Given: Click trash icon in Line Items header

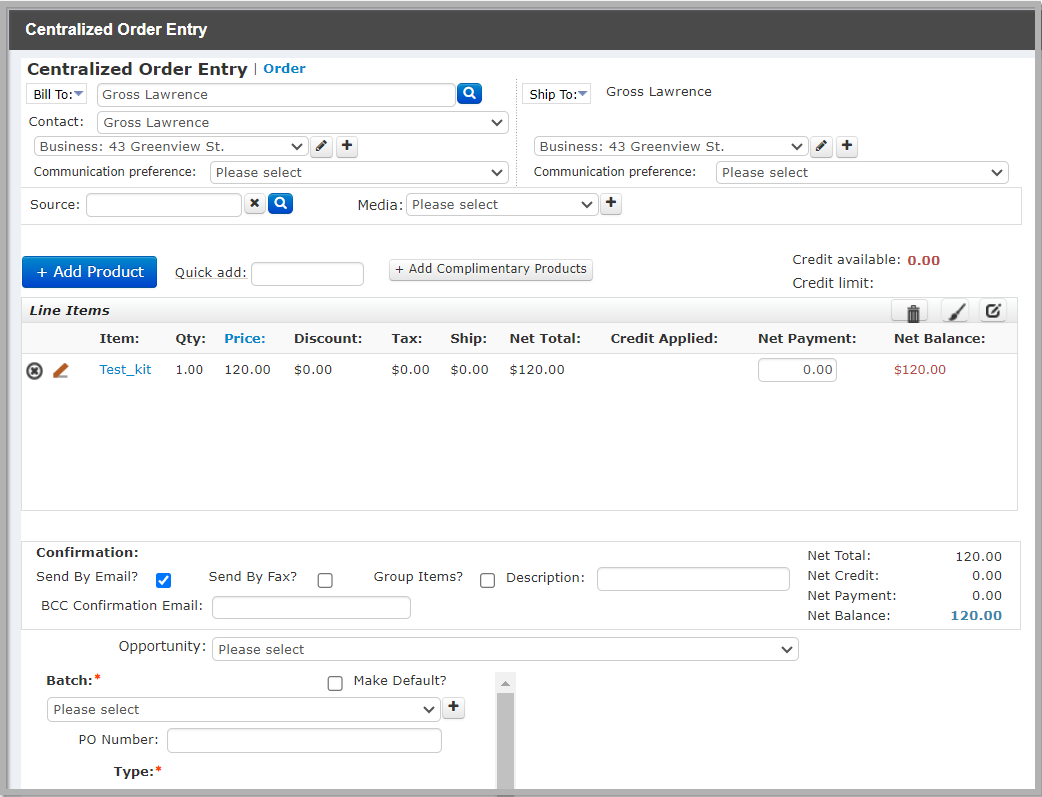Looking at the screenshot, I should (913, 312).
